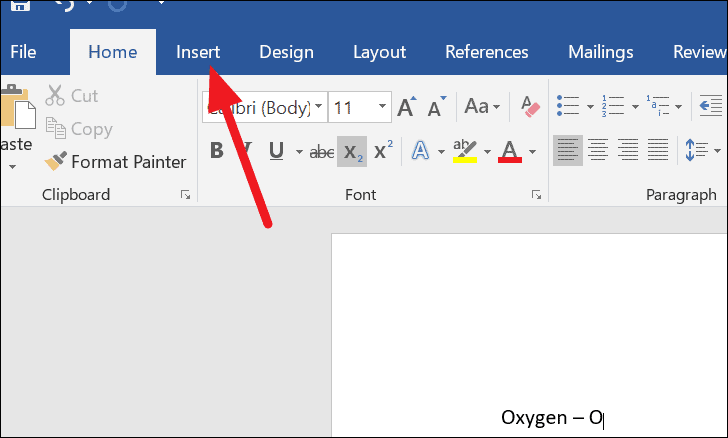Image resolution: width=728 pixels, height=438 pixels.
Task: Open bullet library dropdown arrow
Action: (590, 107)
